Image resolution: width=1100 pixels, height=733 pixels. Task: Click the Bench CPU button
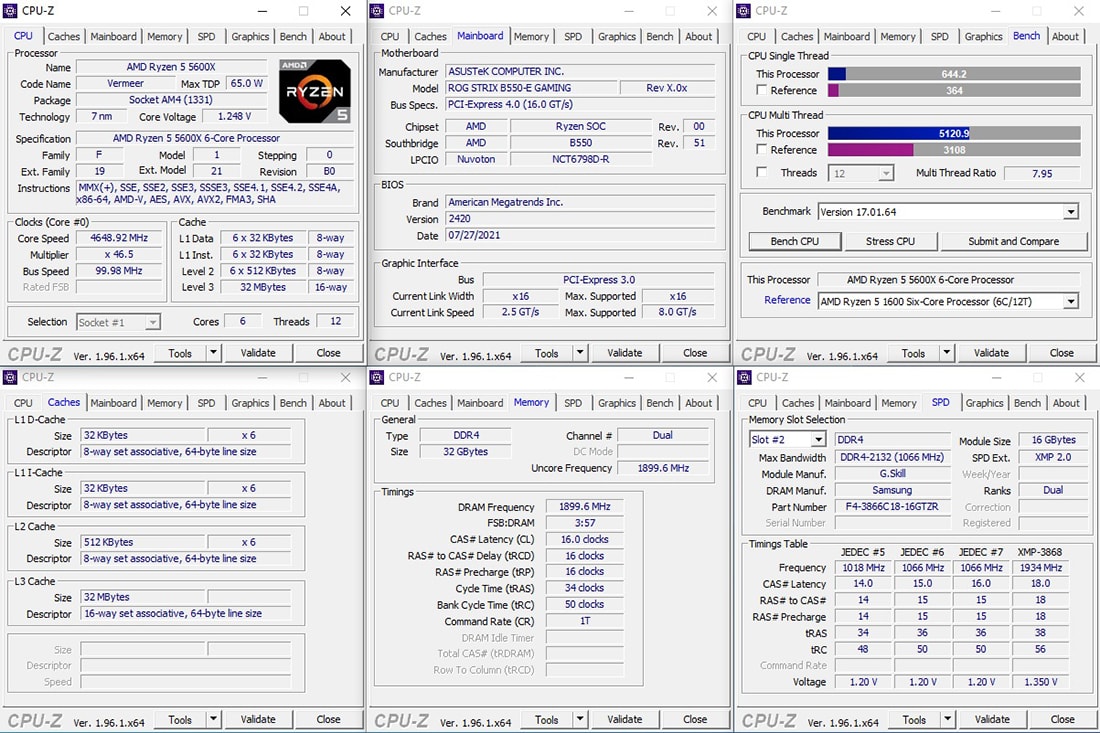(795, 241)
